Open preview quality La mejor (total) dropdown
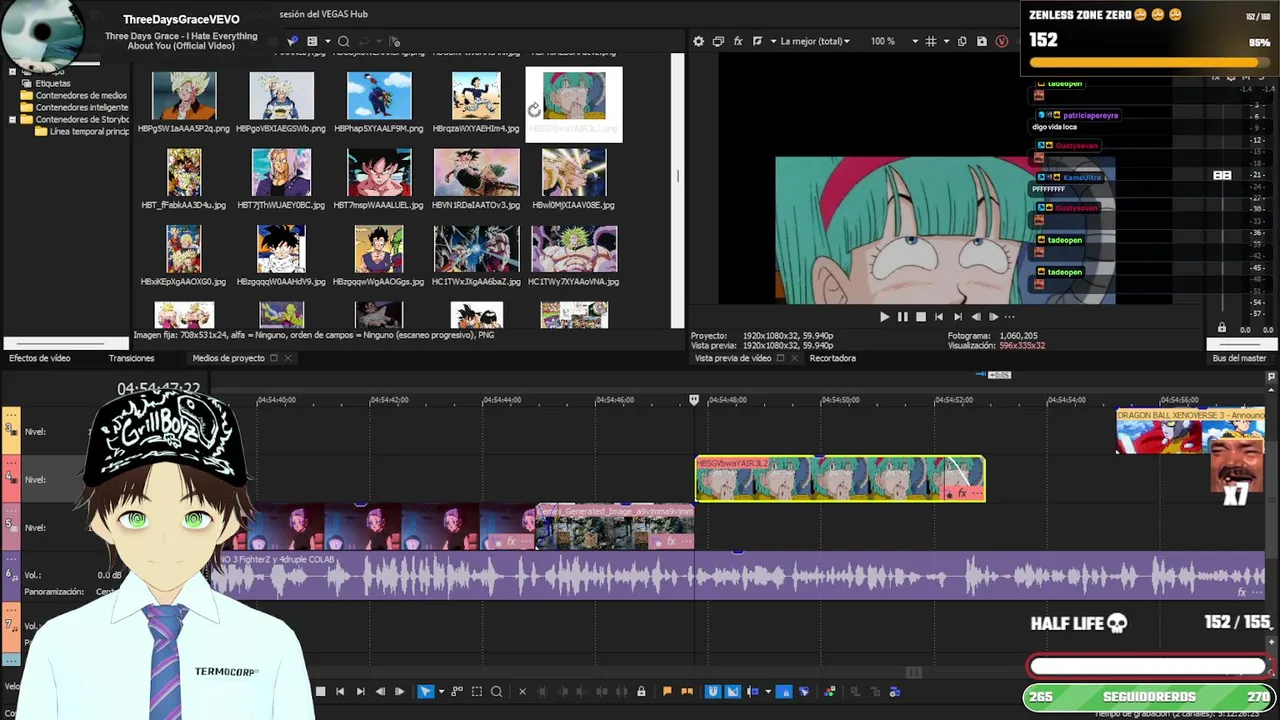 pyautogui.click(x=814, y=41)
